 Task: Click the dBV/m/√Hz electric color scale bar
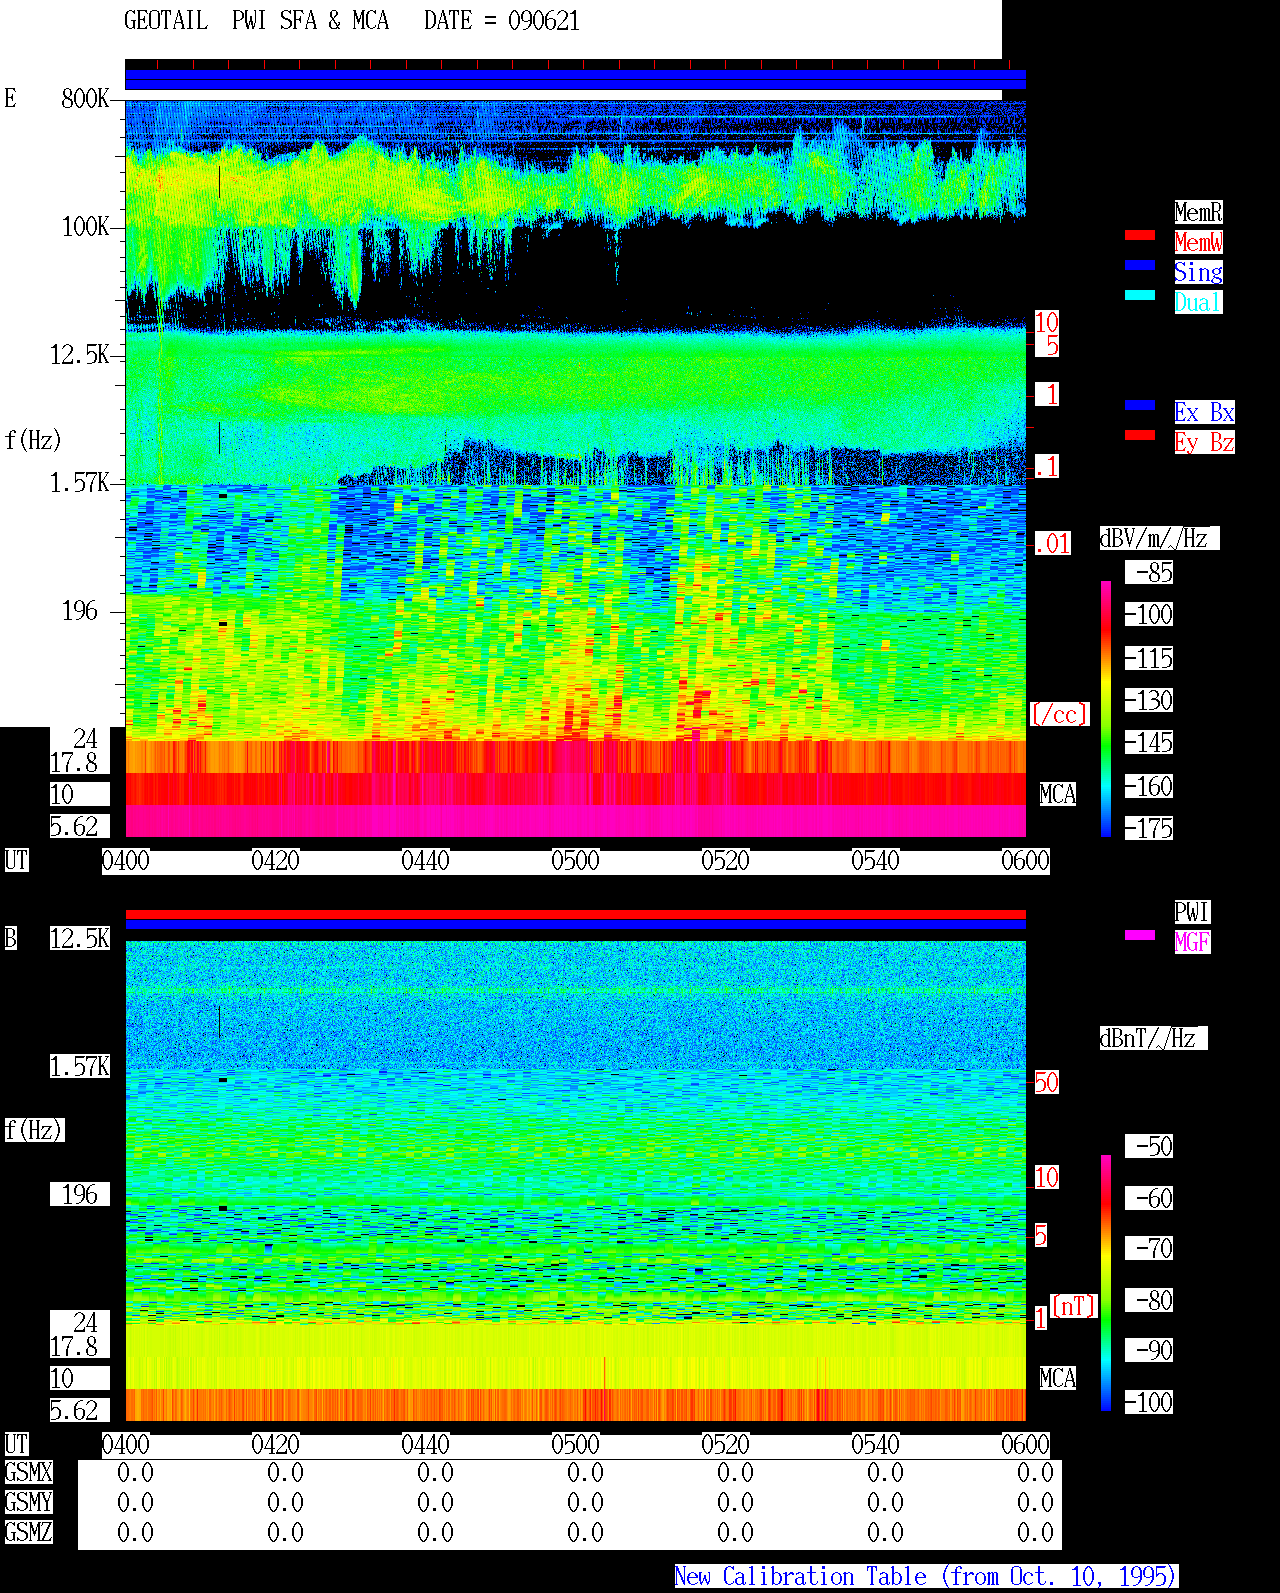point(1106,708)
